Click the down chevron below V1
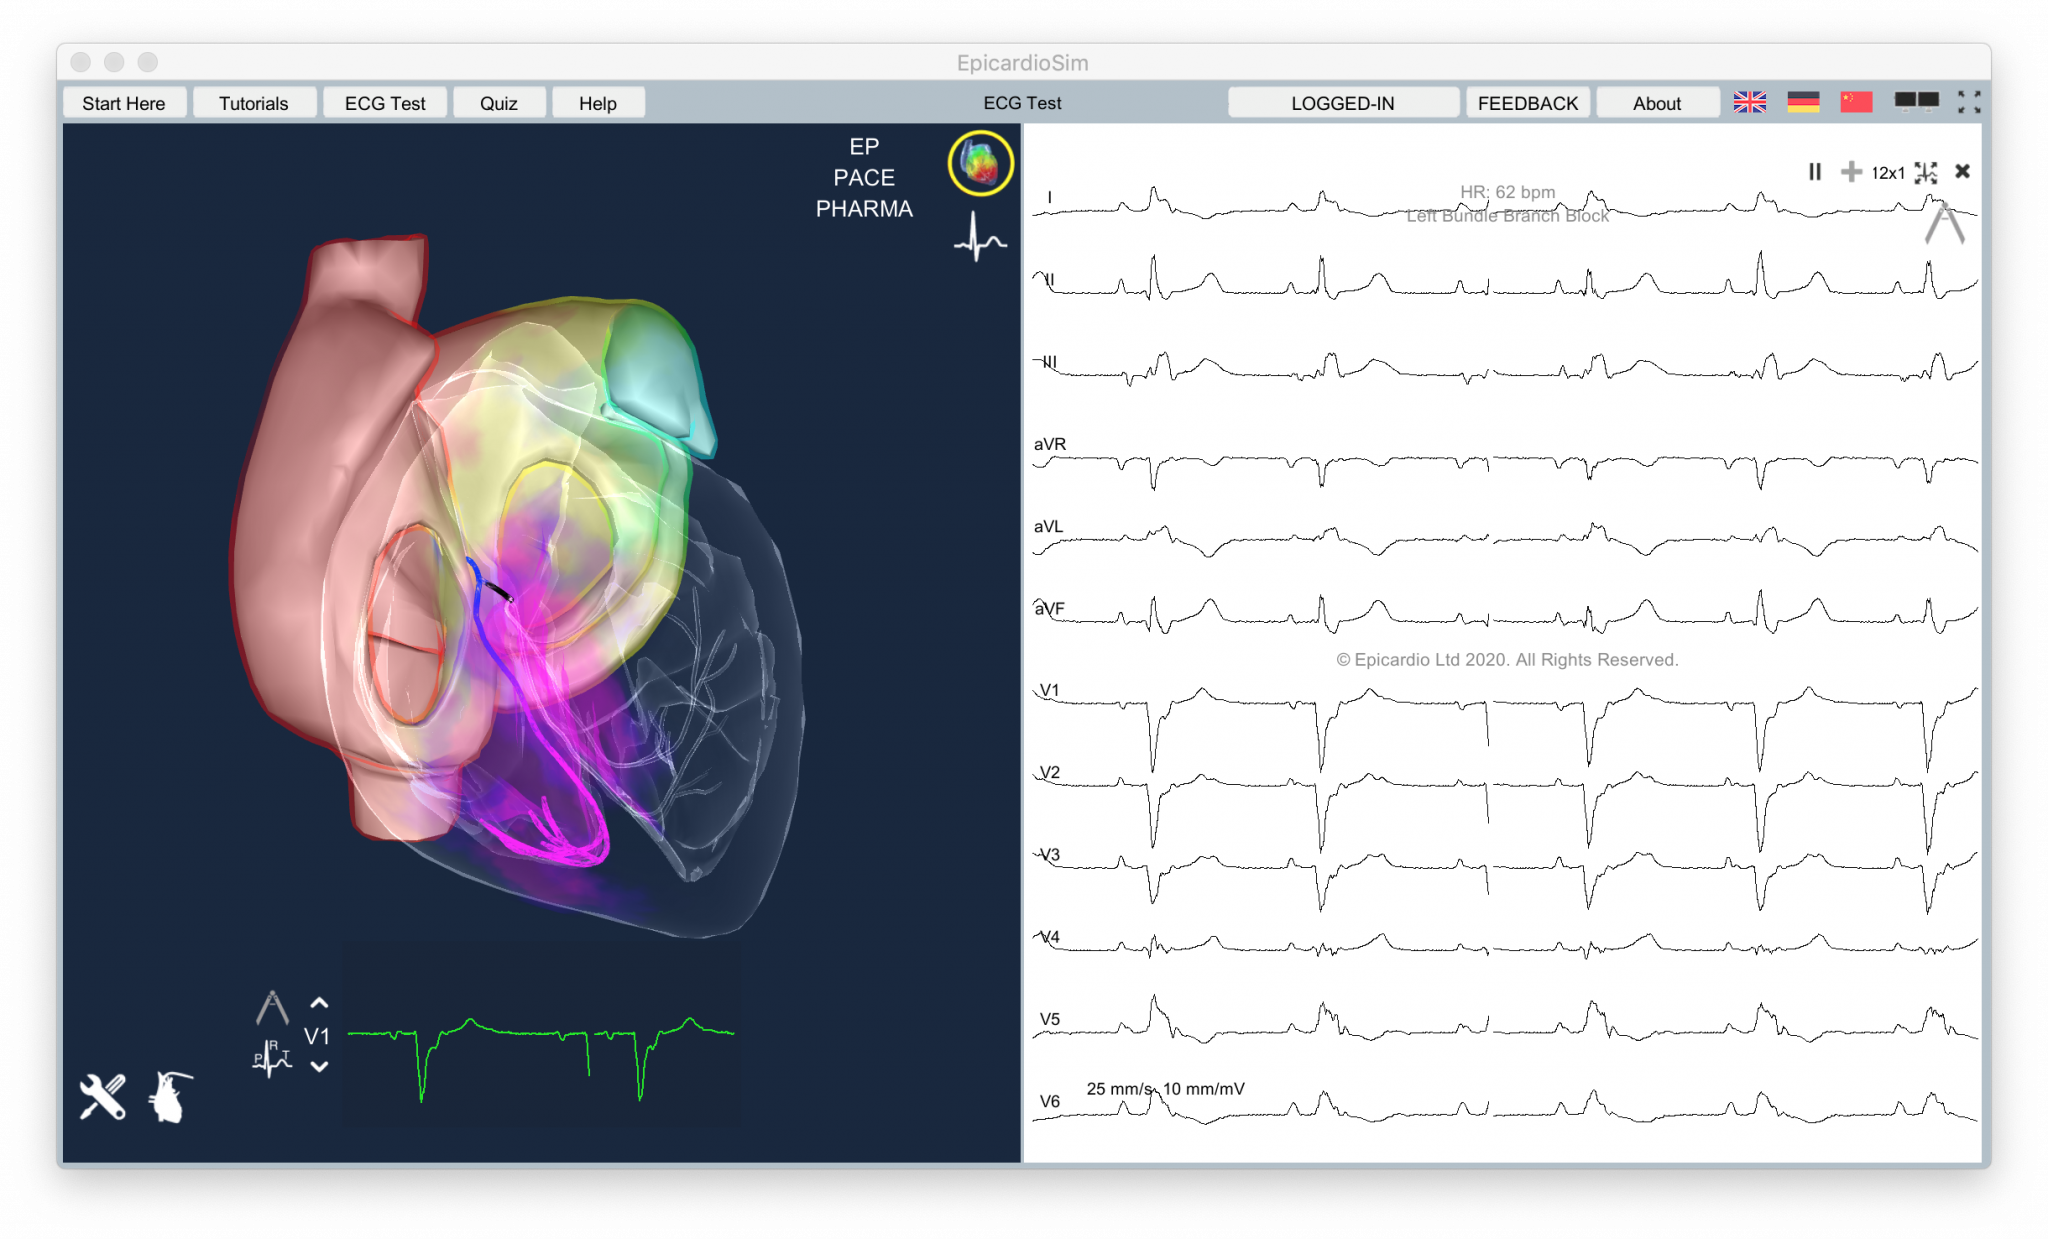 pos(319,1066)
